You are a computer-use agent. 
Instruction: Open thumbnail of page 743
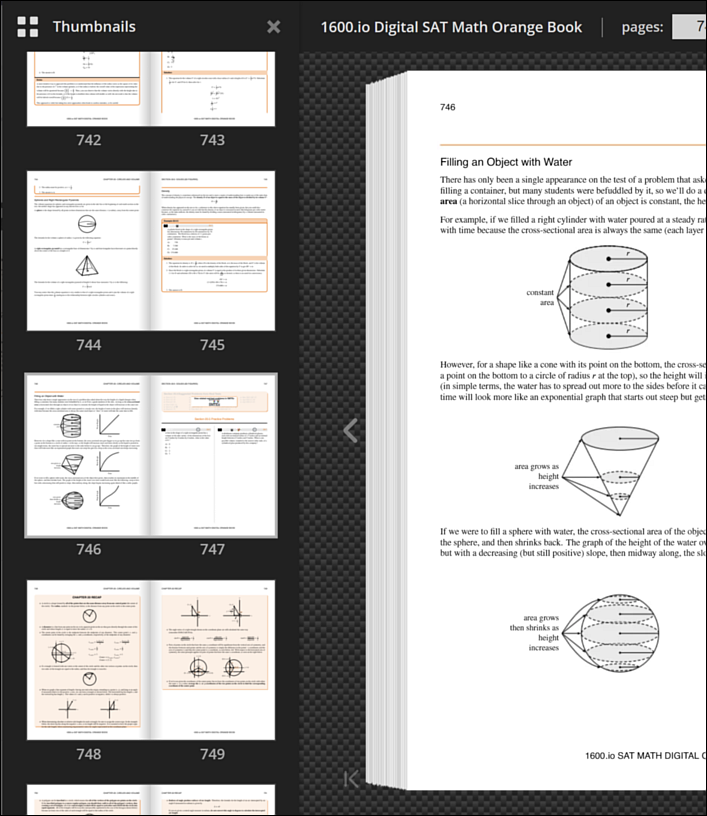[x=213, y=88]
